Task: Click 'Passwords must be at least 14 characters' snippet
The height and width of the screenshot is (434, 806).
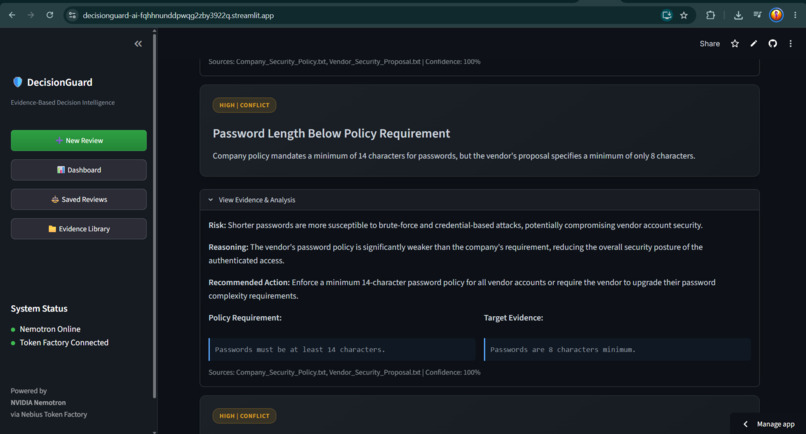Action: (x=342, y=350)
